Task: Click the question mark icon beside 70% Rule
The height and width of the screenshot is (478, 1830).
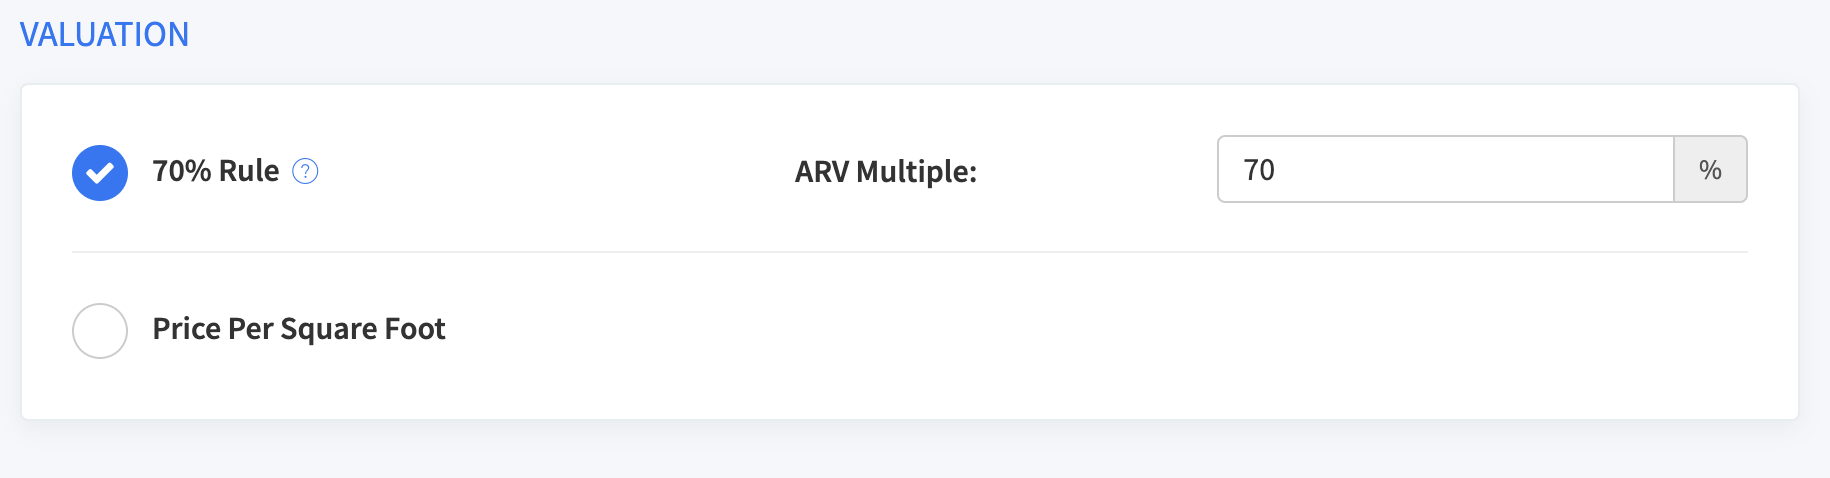Action: coord(305,172)
